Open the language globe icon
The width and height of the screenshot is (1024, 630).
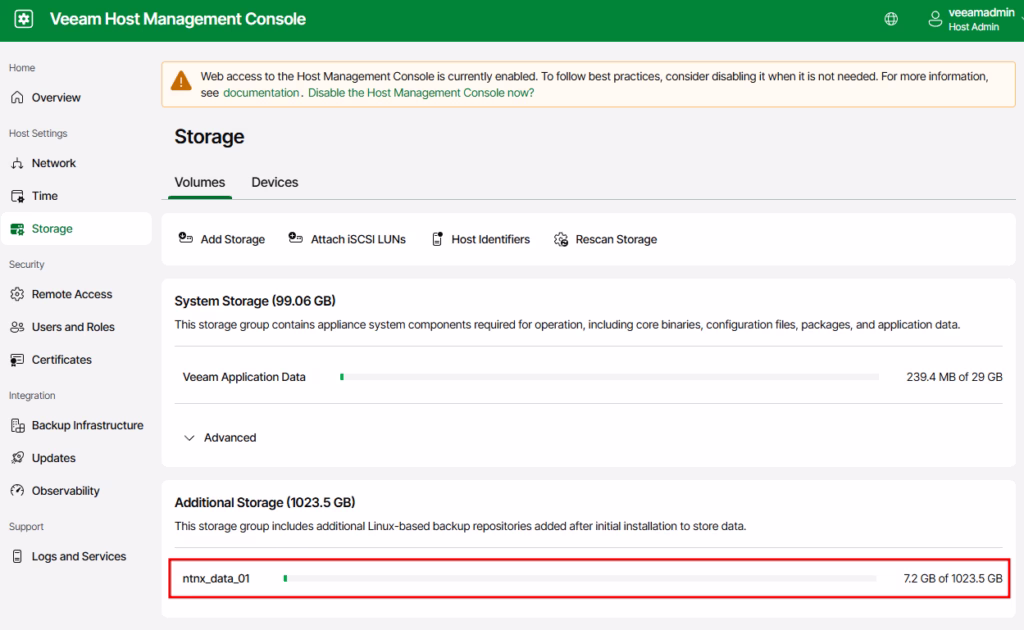click(x=891, y=19)
